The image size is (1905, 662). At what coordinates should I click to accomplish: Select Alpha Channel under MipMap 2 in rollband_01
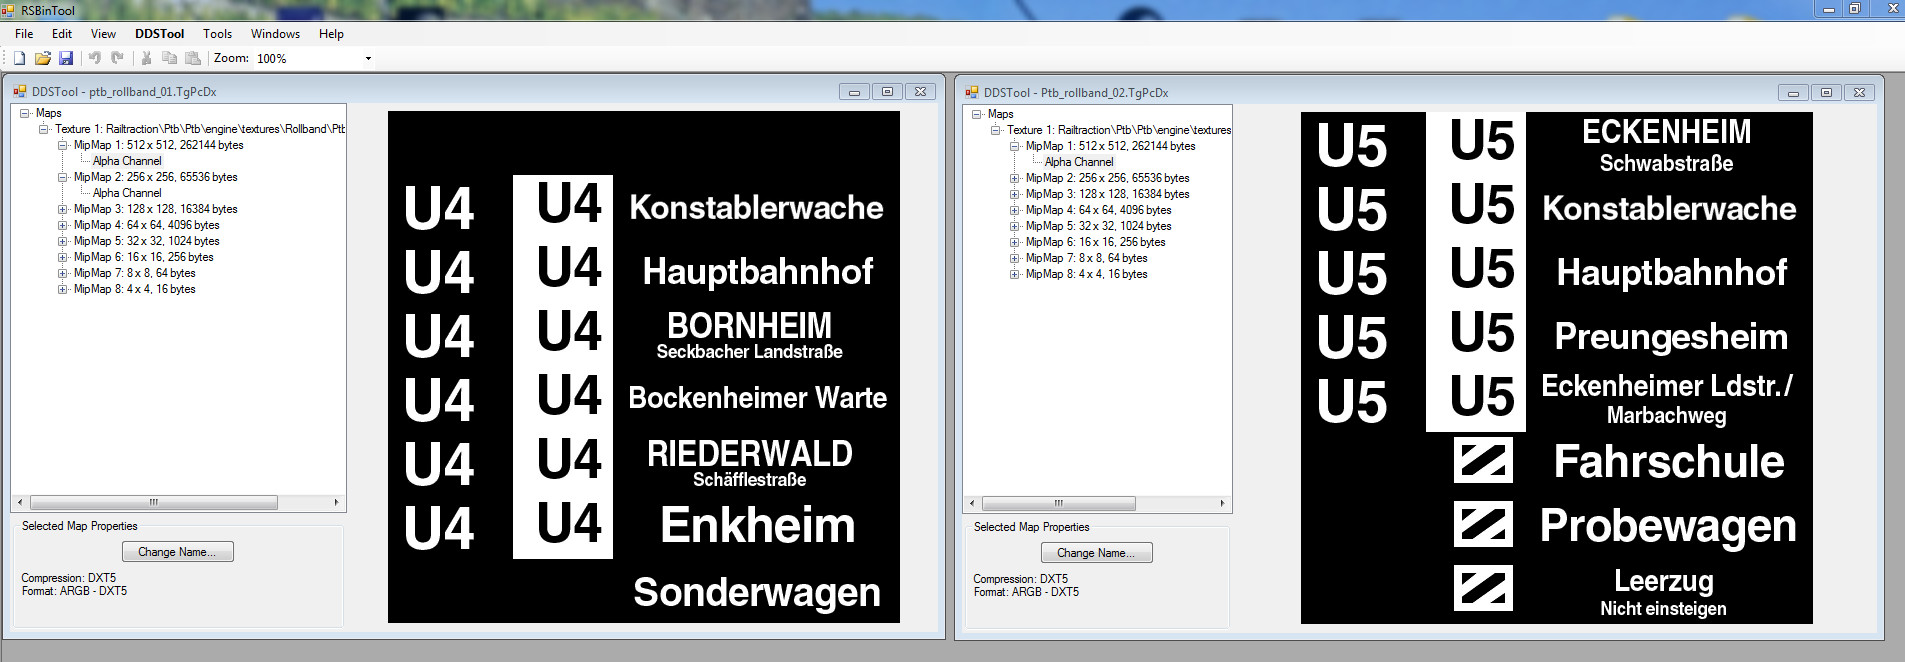coord(127,193)
